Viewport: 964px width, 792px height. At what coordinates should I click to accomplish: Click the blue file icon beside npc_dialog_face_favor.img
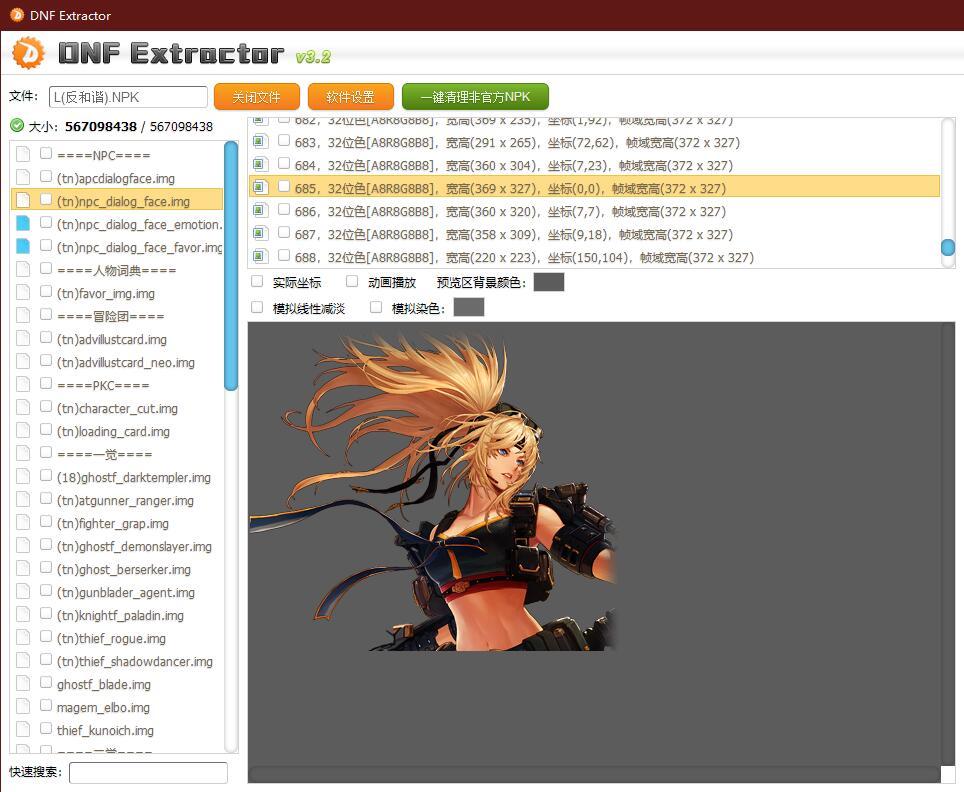[x=22, y=247]
